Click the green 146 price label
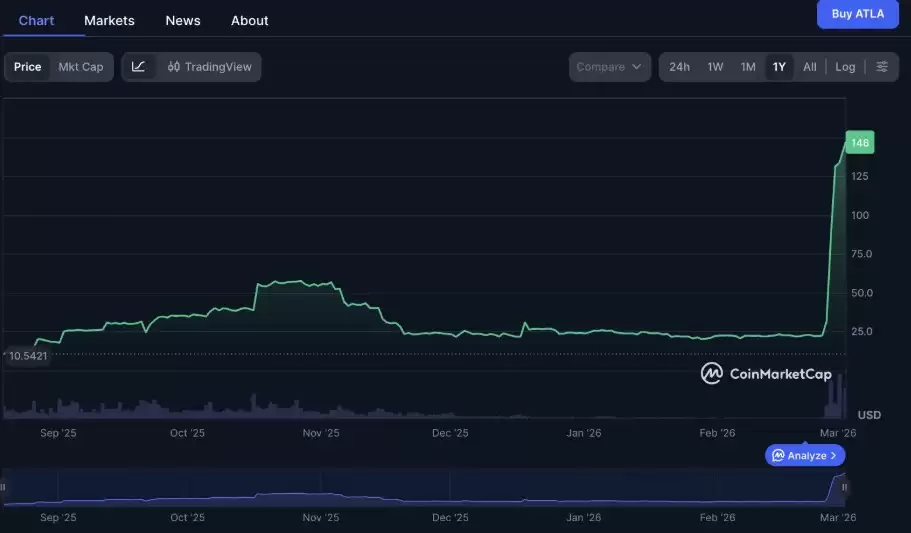 tap(860, 144)
